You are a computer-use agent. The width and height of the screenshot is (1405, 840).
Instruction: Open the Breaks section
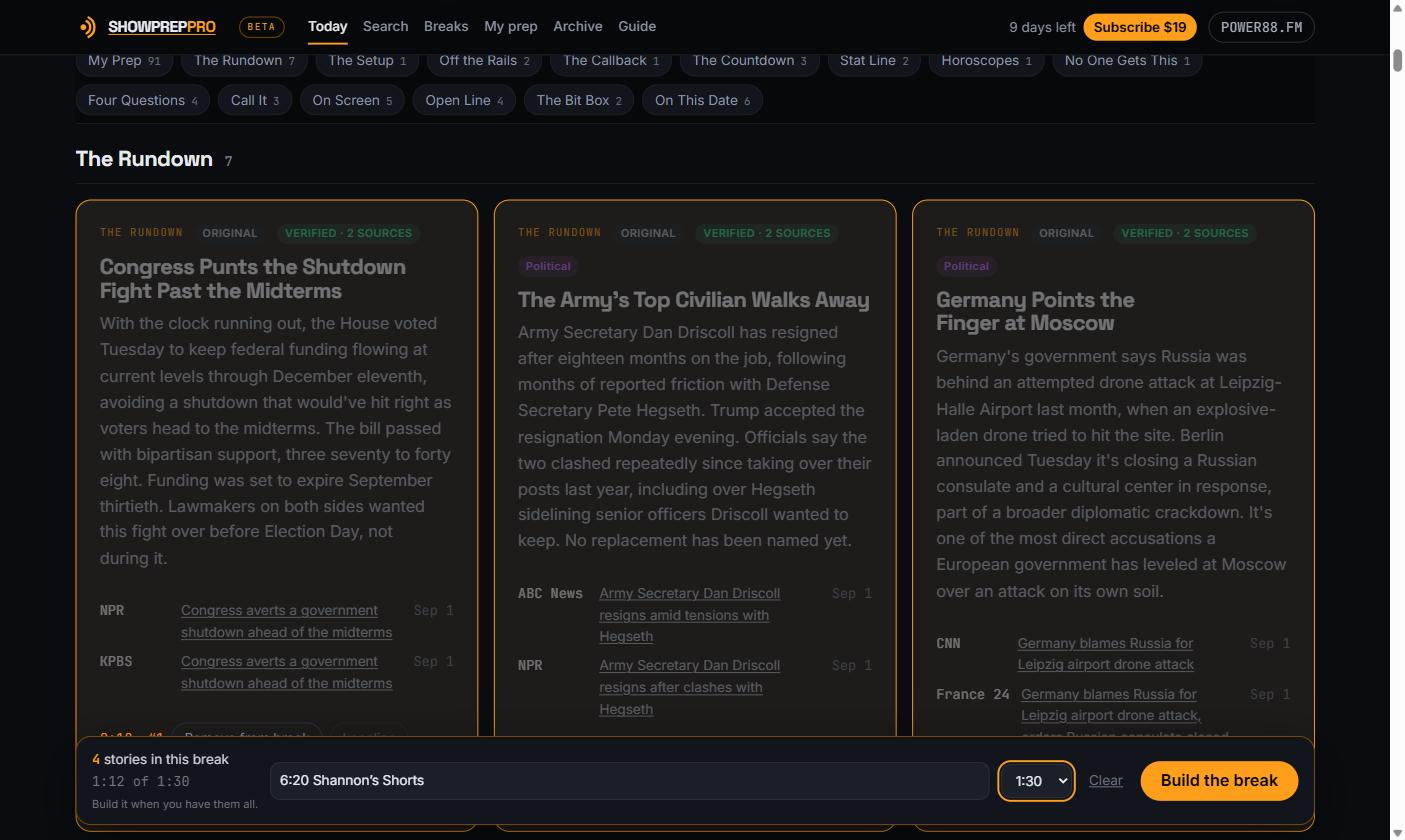446,26
